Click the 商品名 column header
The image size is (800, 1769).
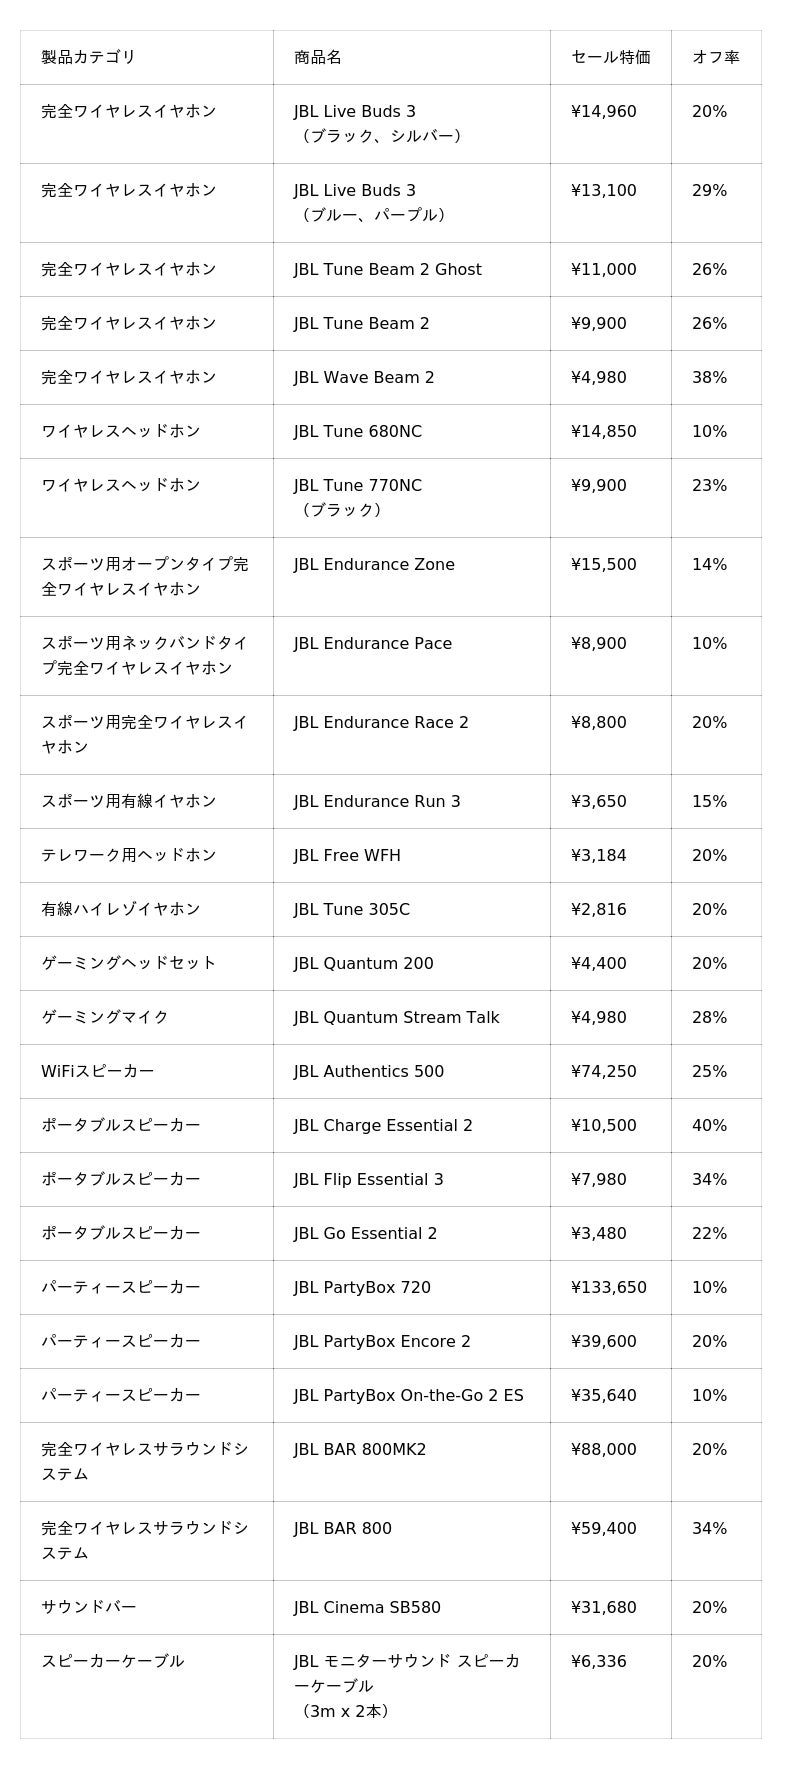pyautogui.click(x=318, y=57)
